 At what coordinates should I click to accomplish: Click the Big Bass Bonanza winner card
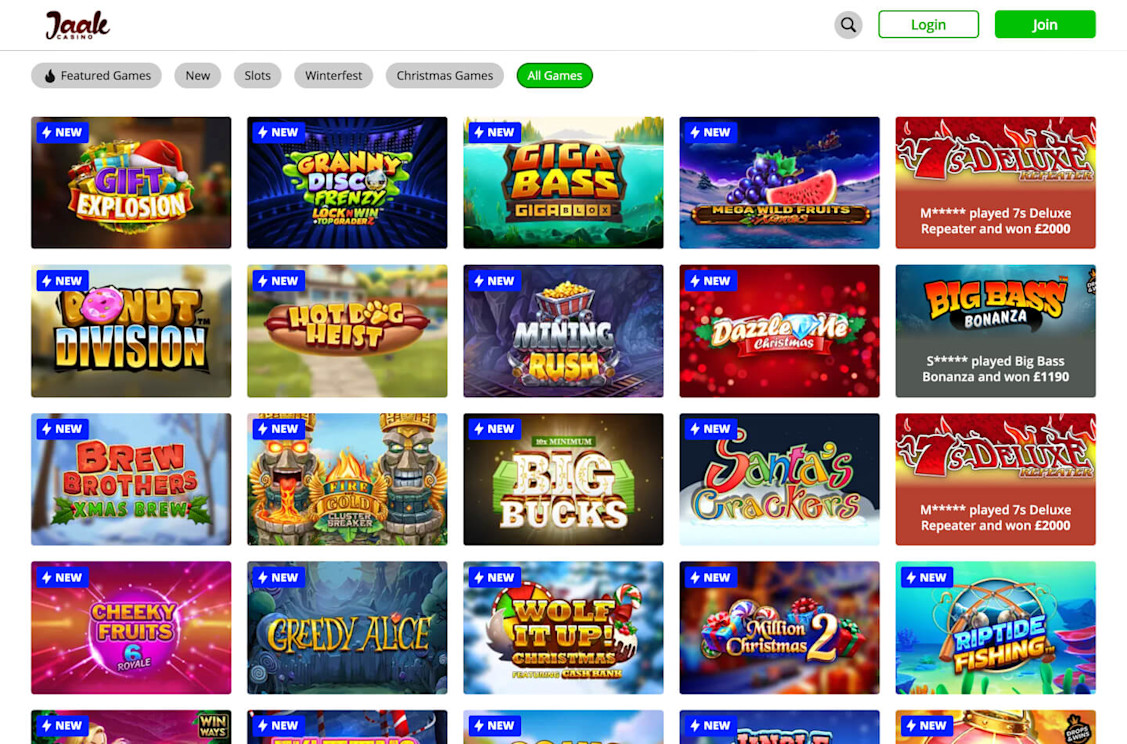995,331
